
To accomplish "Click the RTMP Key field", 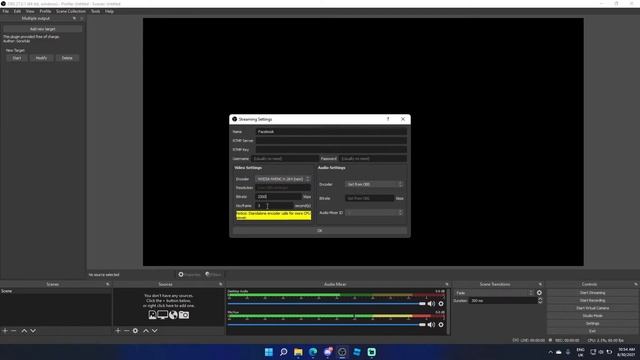I will pos(331,149).
